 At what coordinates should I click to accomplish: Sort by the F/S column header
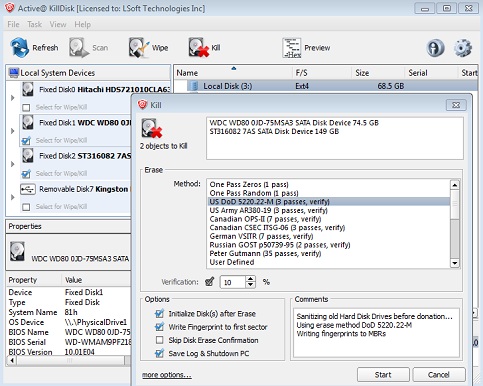pyautogui.click(x=322, y=73)
